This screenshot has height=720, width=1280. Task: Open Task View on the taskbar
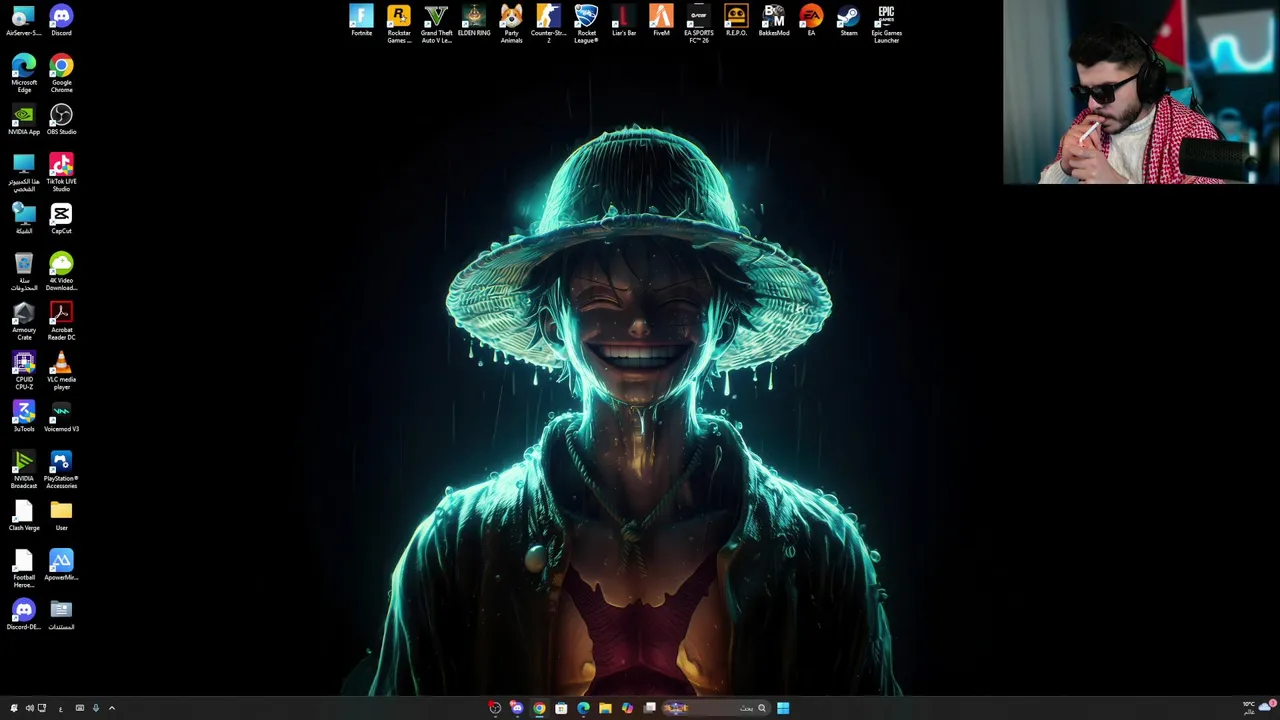click(x=649, y=708)
